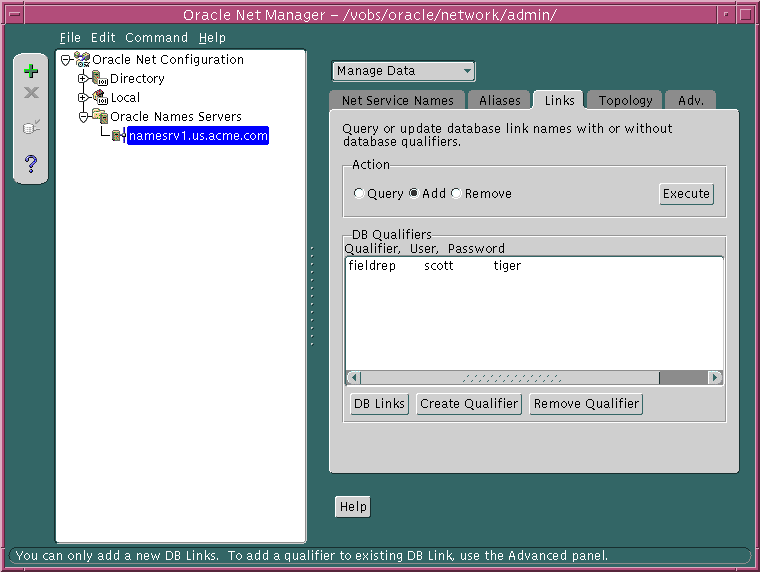Click the DB Links button

pos(379,404)
